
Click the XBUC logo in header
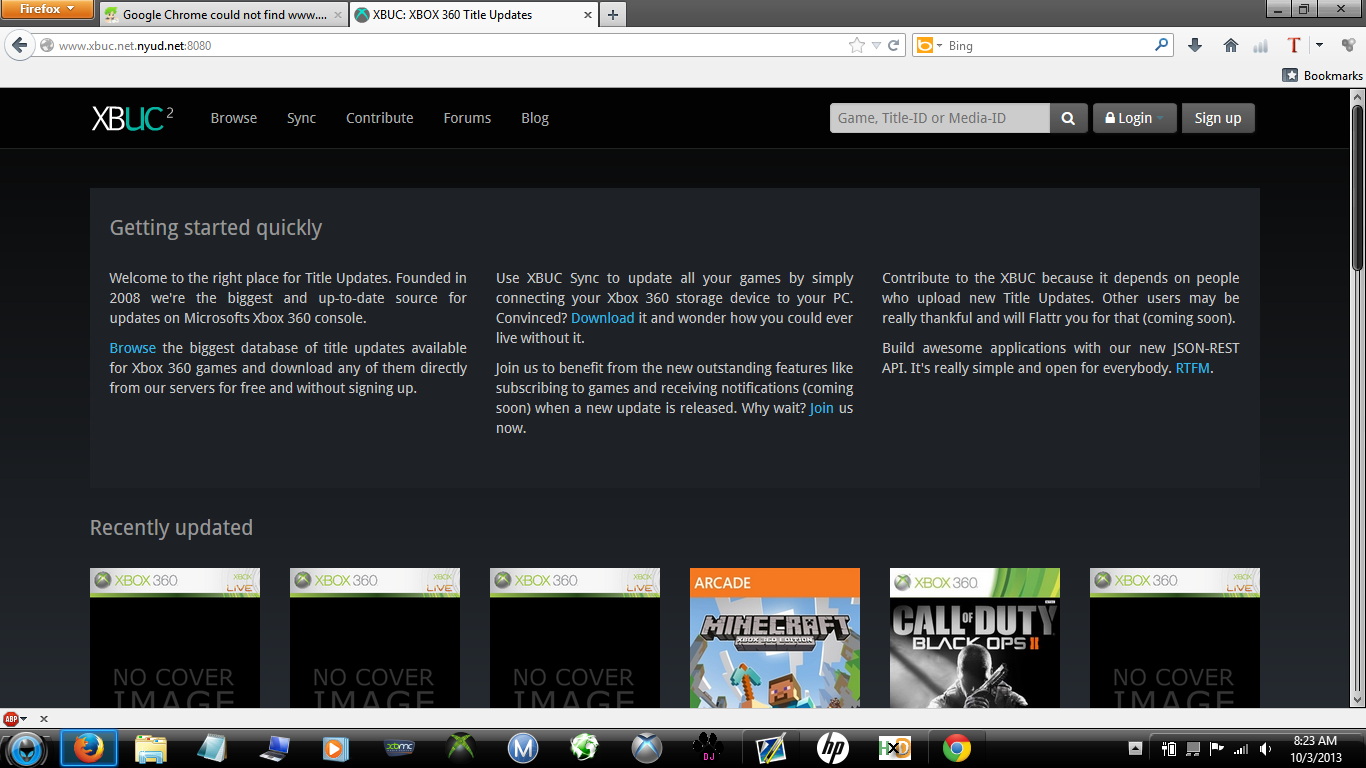[132, 118]
